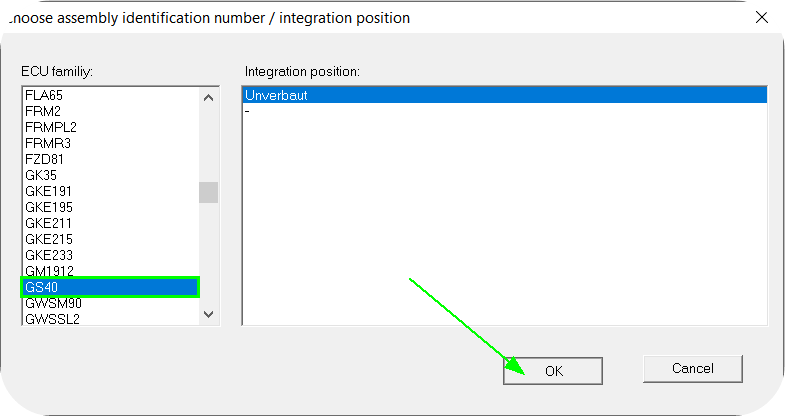Select FRM2 ECU family
785x416 pixels.
coord(43,111)
